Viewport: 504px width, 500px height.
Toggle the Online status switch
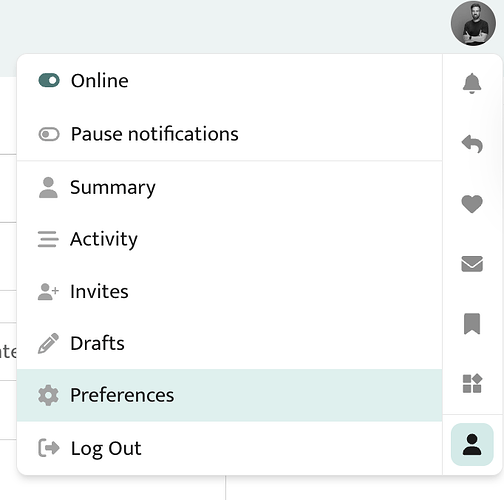tap(49, 80)
